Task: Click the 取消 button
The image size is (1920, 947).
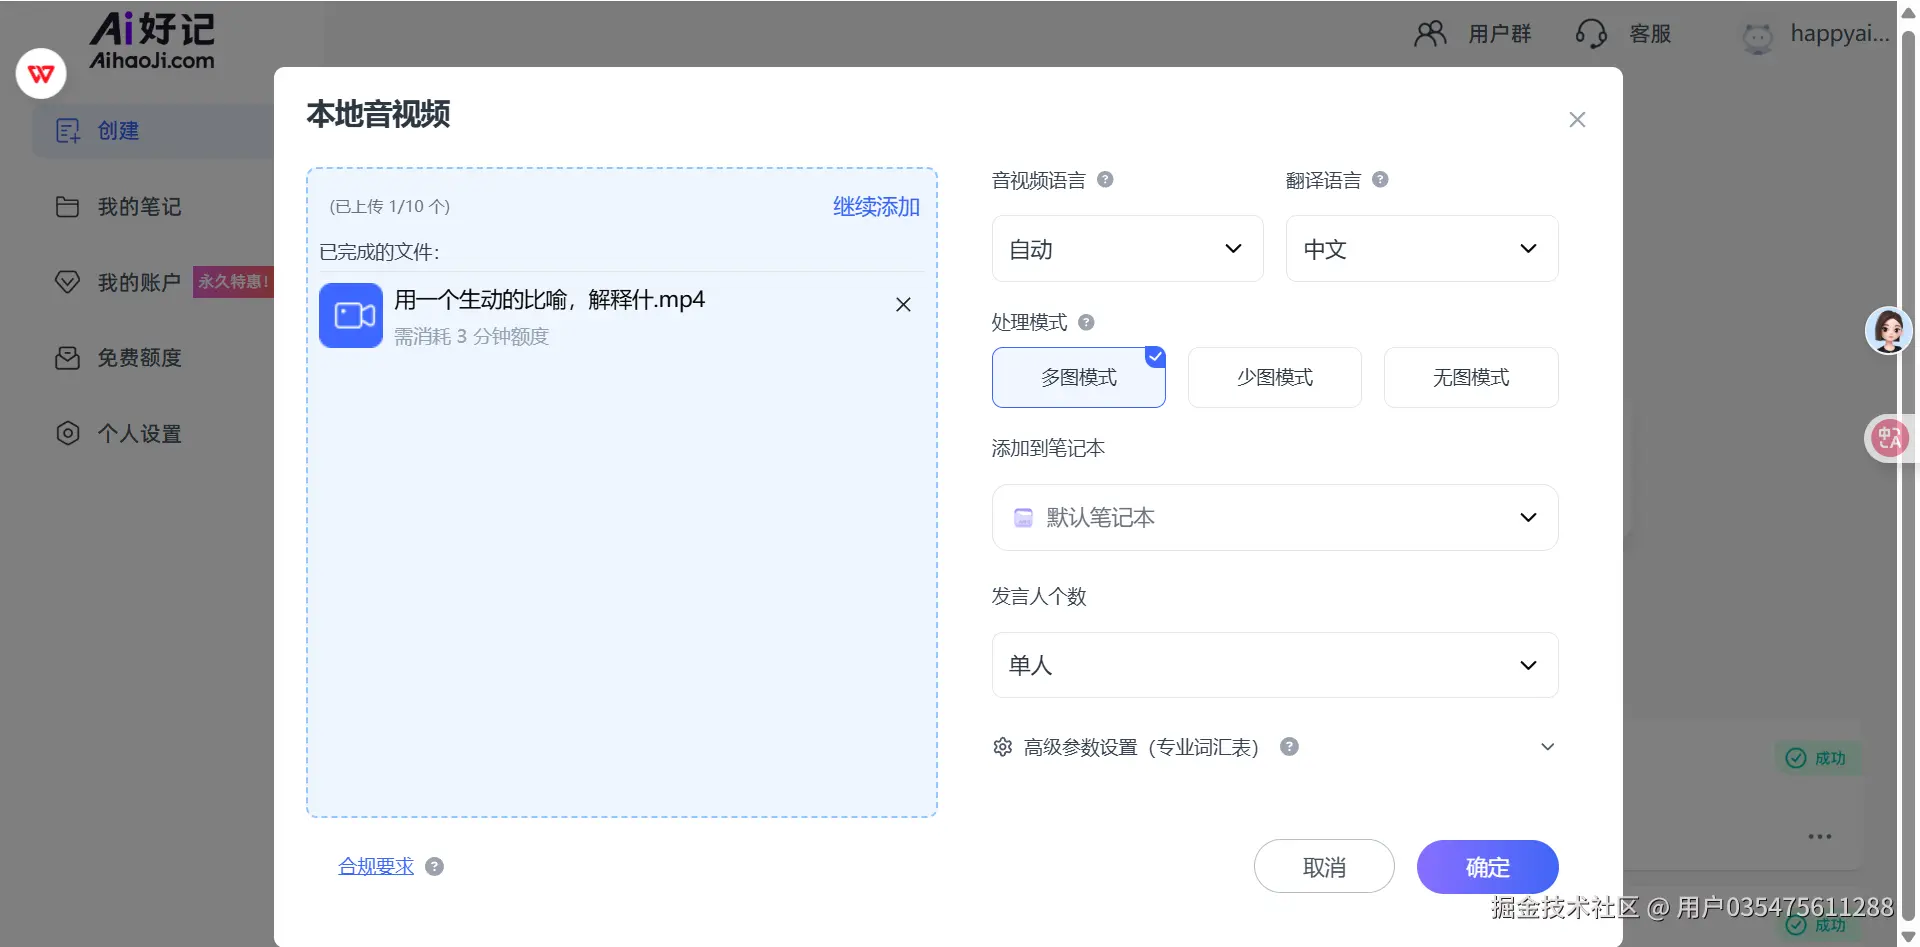Action: [x=1324, y=867]
